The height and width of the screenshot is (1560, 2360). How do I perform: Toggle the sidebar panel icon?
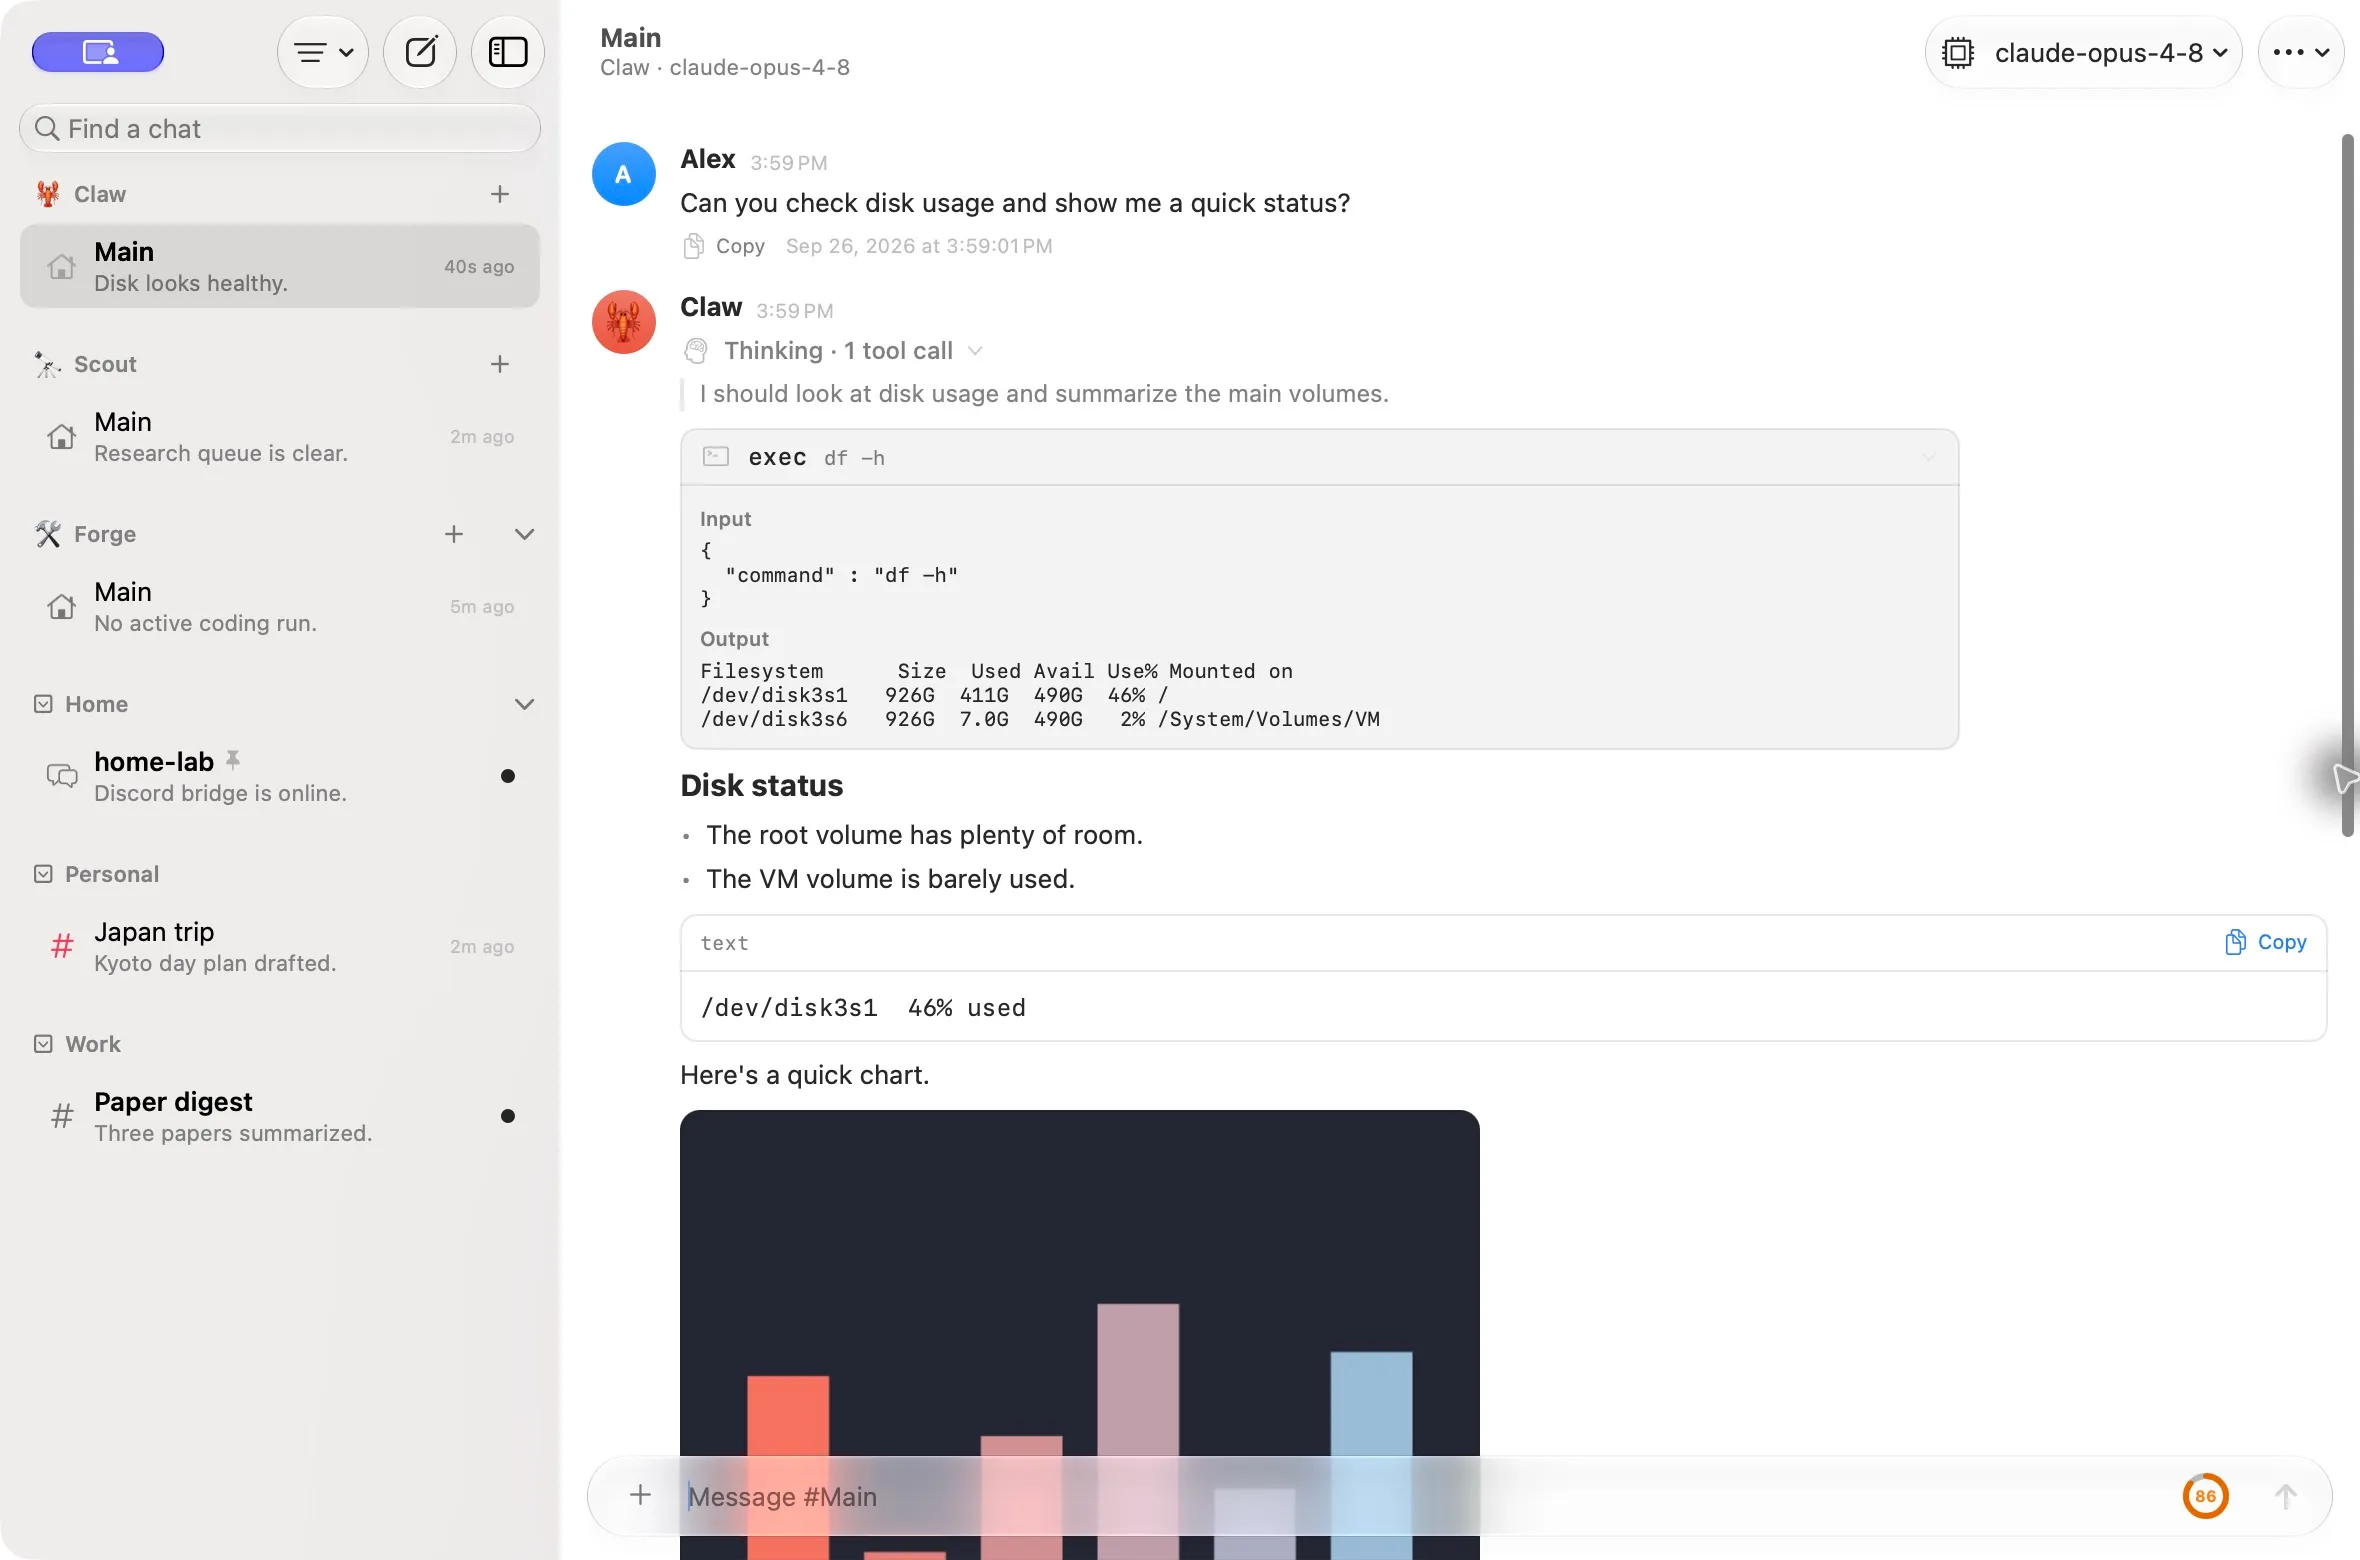(508, 52)
